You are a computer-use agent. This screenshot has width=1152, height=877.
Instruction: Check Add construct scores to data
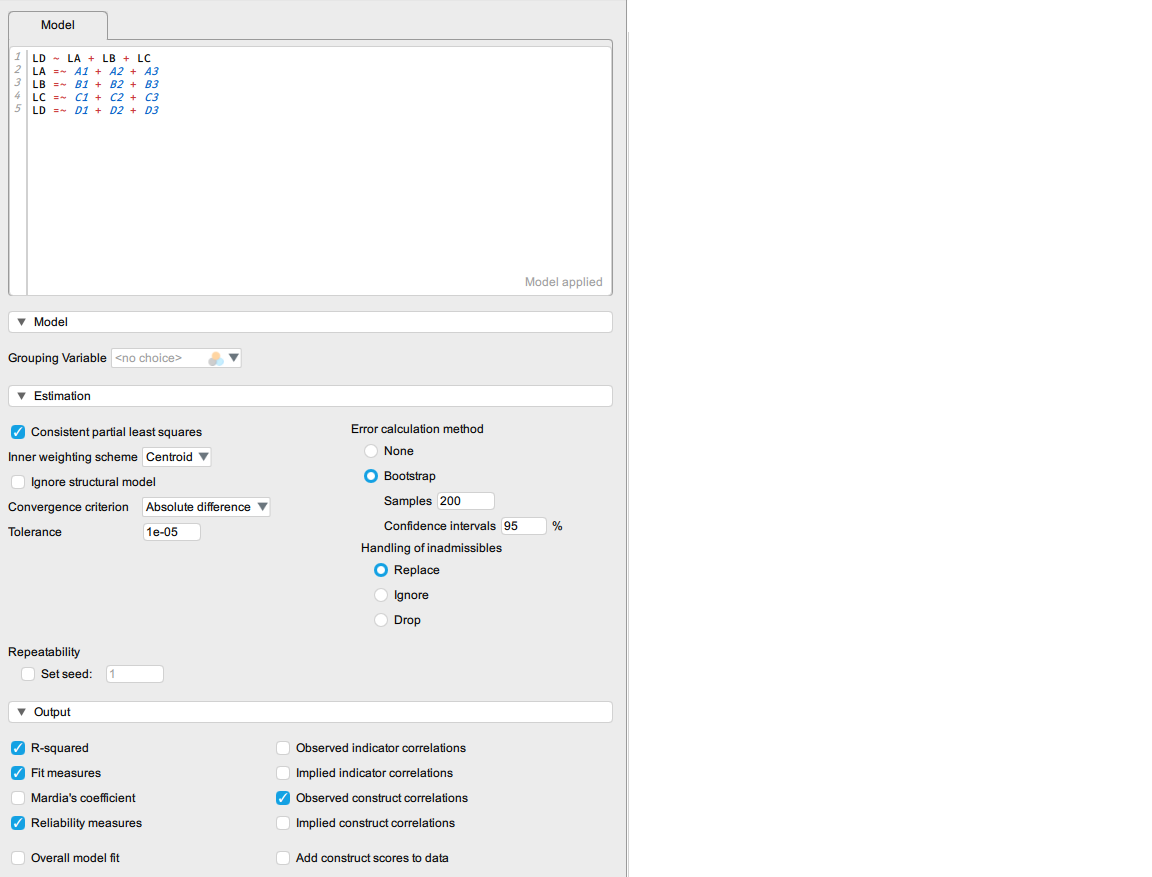pos(283,858)
